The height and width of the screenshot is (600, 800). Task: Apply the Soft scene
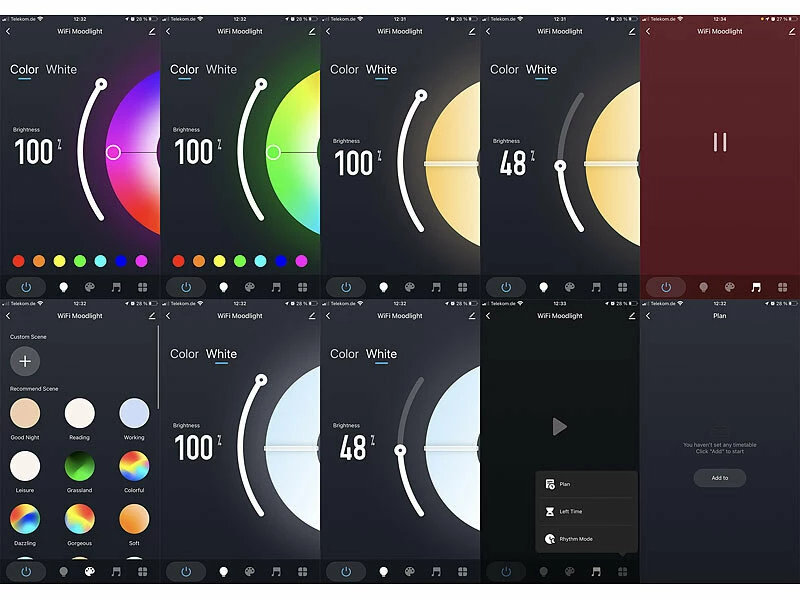pos(134,518)
